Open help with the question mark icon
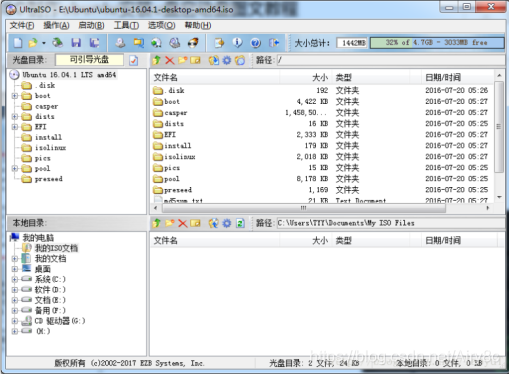Image resolution: width=509 pixels, height=375 pixels. (255, 43)
